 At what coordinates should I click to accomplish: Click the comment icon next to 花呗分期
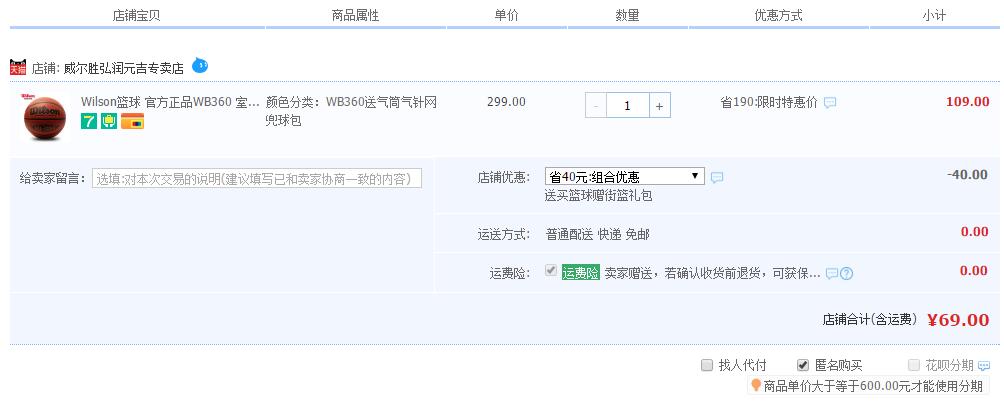[984, 366]
